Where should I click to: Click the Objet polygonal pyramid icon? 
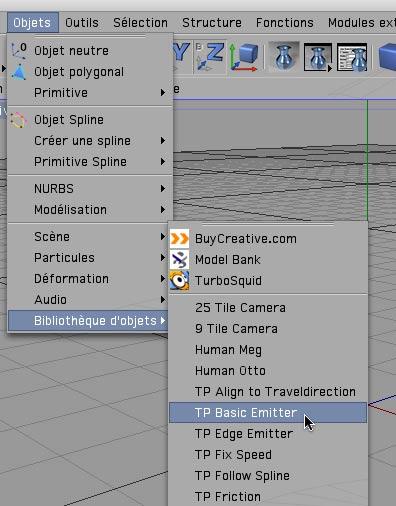click(19, 72)
